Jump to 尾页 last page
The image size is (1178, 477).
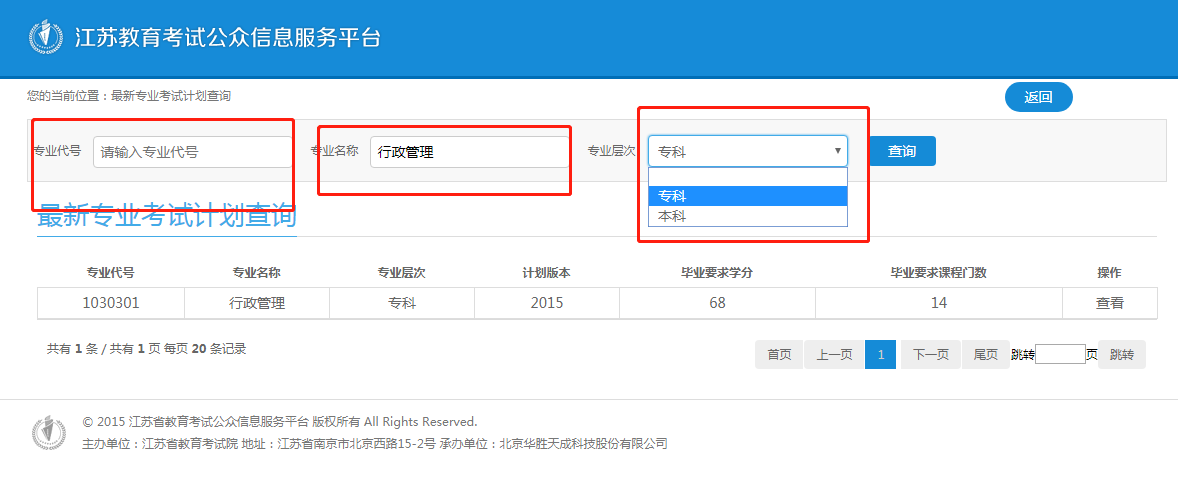pyautogui.click(x=986, y=355)
